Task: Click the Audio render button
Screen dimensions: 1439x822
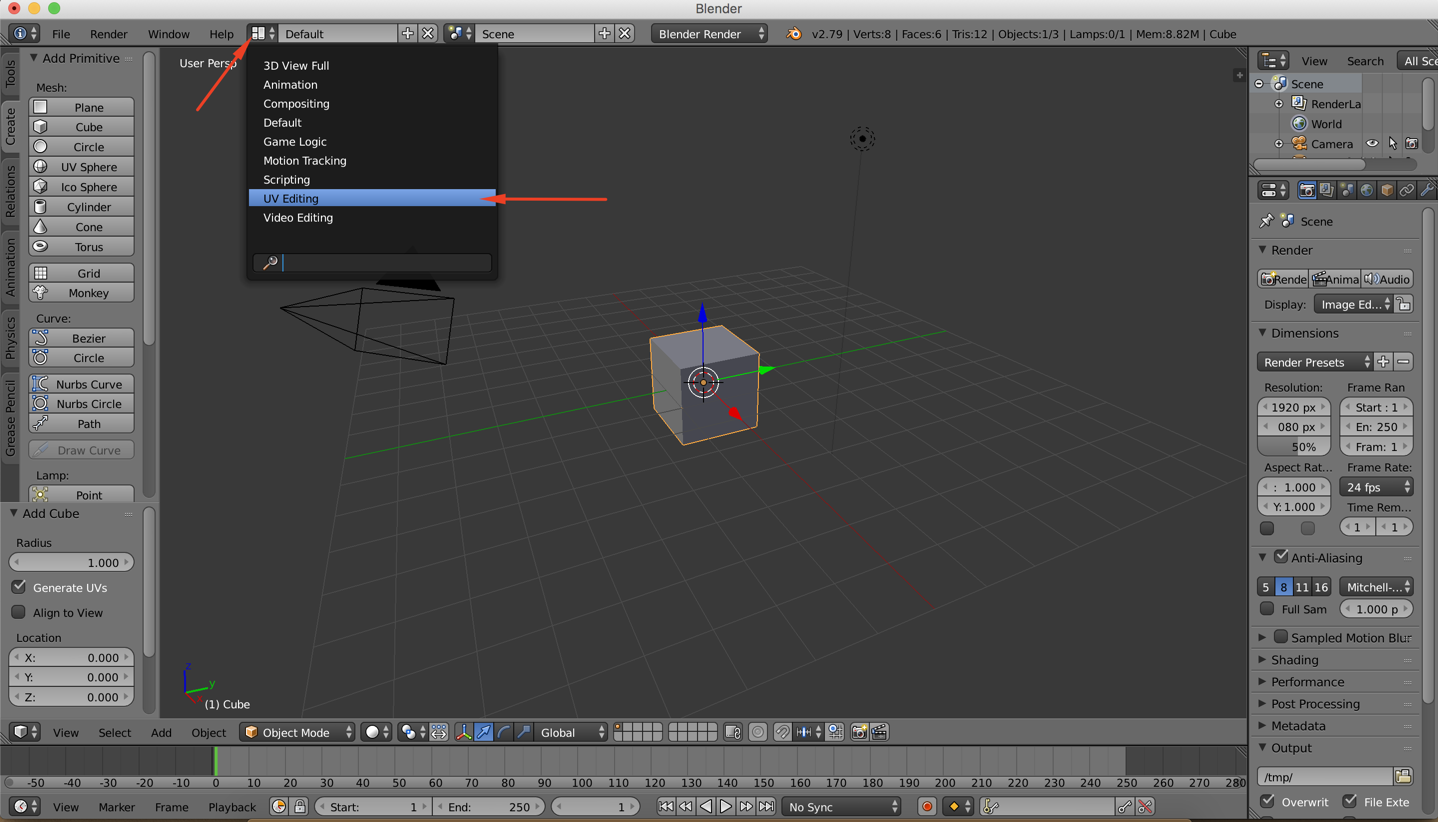Action: coord(1387,279)
